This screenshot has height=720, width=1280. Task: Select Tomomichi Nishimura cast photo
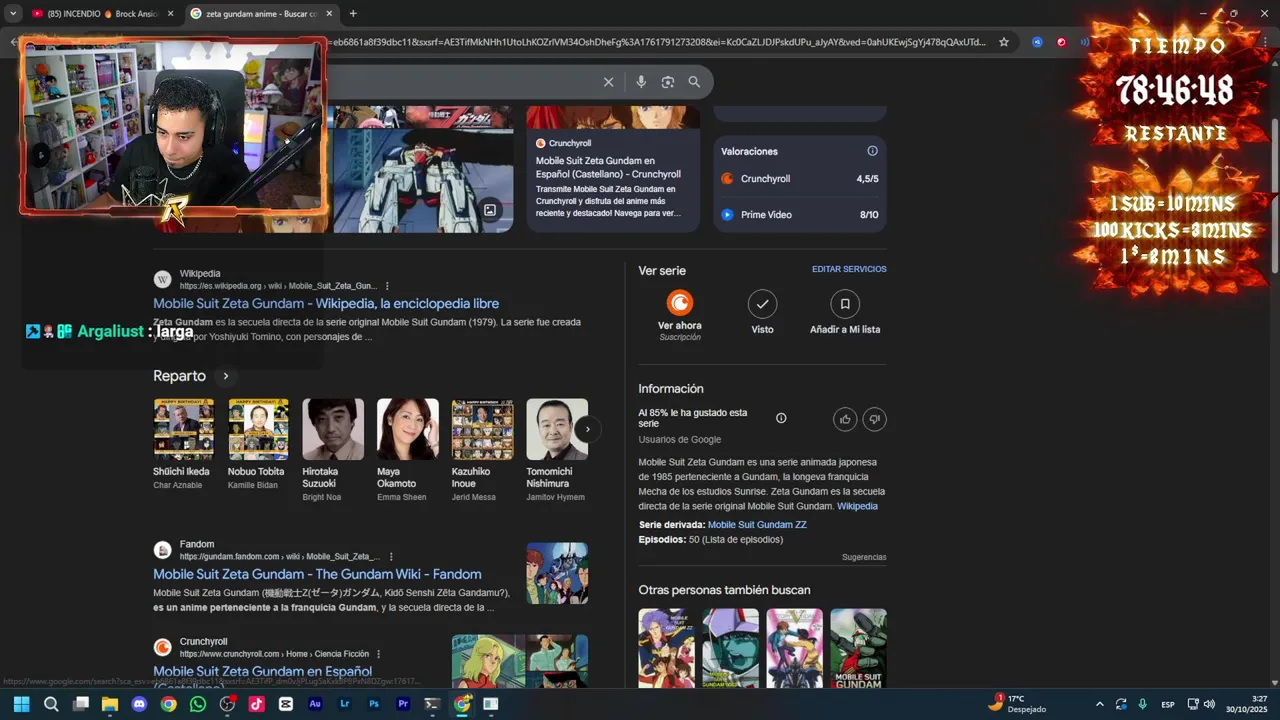pyautogui.click(x=557, y=429)
